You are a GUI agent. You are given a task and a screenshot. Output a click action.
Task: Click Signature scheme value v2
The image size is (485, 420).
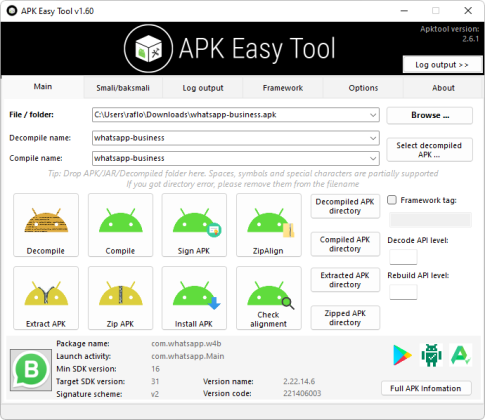tap(155, 394)
